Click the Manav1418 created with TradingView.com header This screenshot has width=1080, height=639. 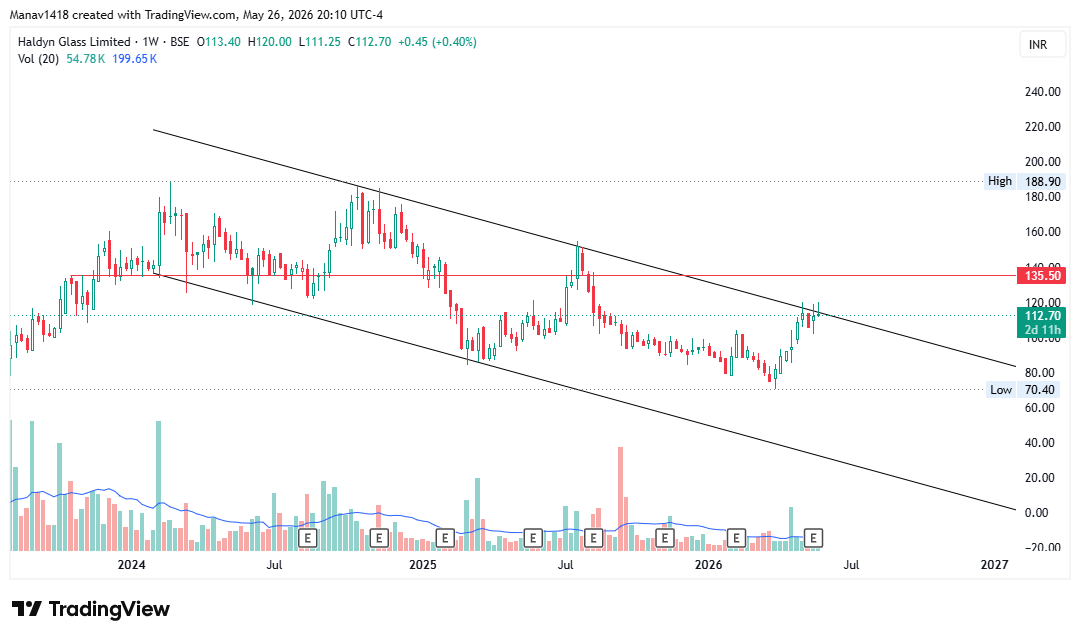(196, 14)
